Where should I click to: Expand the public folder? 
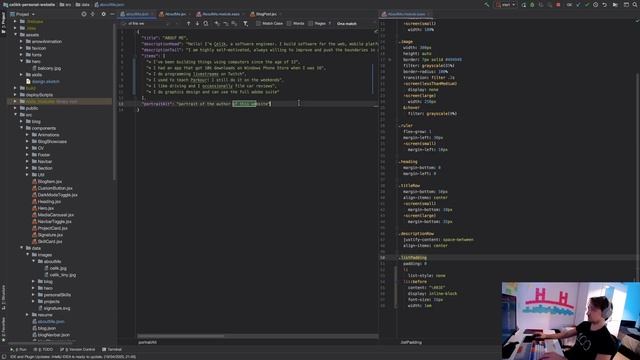(16, 108)
